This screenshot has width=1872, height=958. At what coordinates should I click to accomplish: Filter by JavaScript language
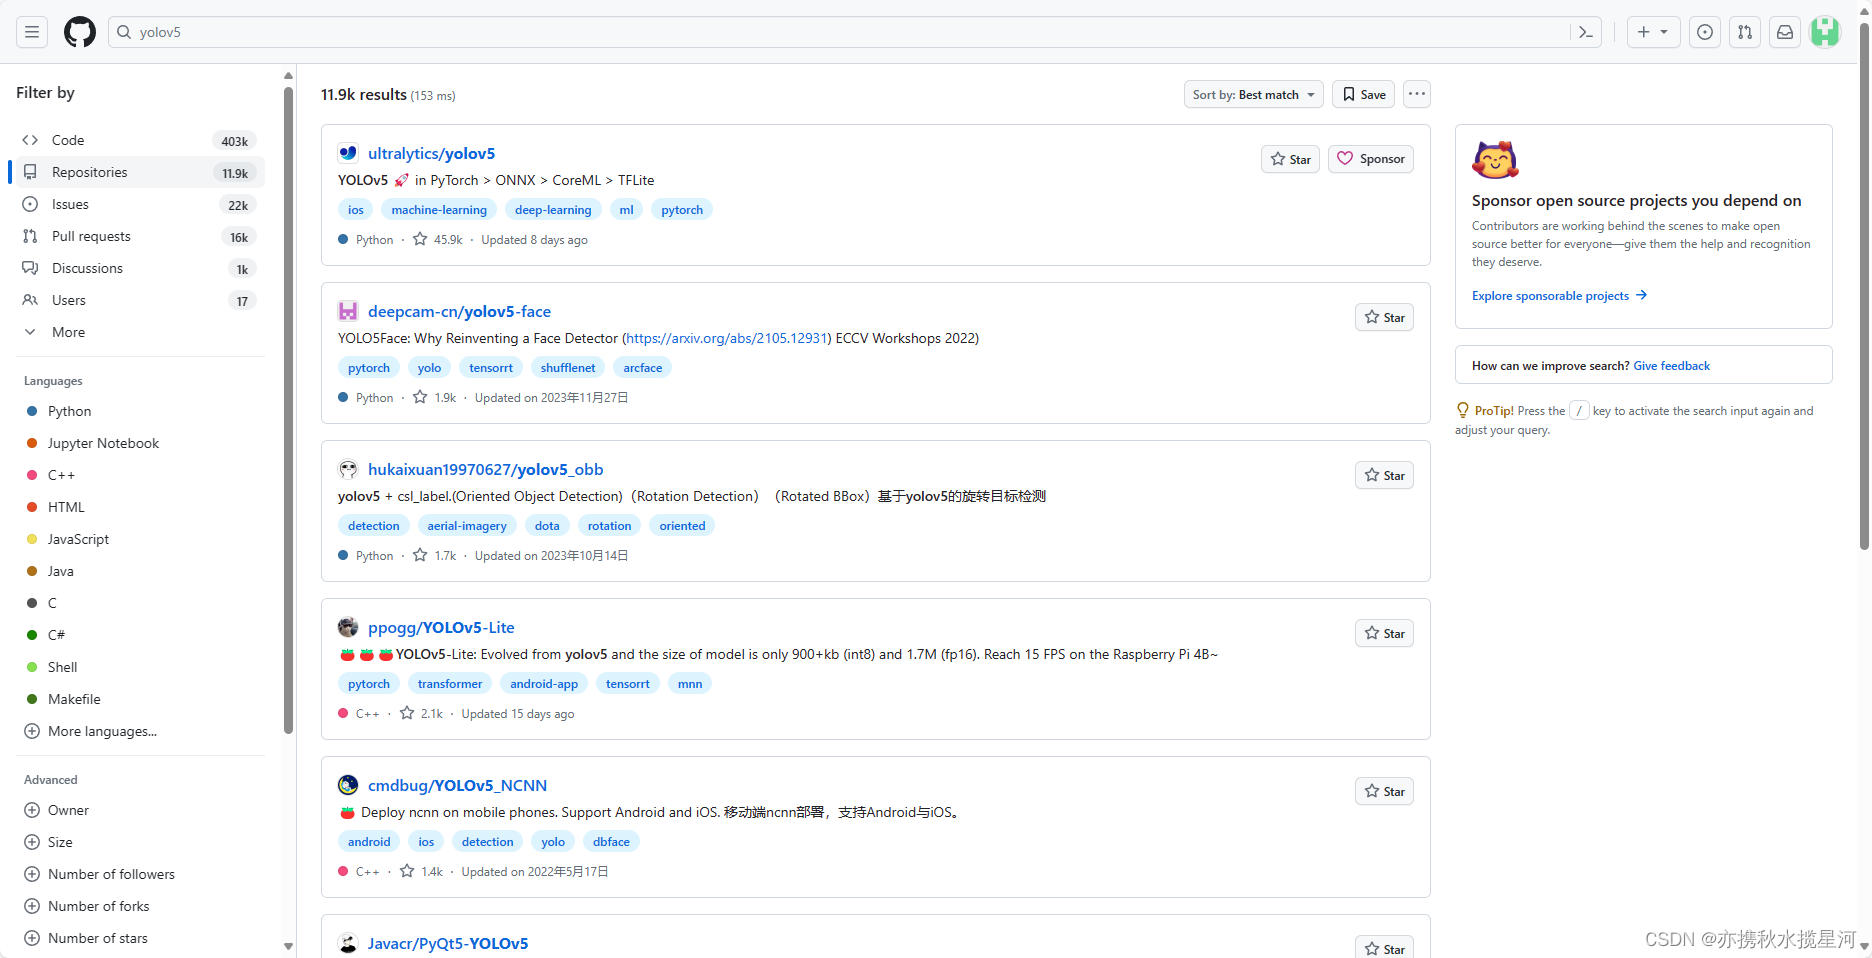pyautogui.click(x=140, y=539)
